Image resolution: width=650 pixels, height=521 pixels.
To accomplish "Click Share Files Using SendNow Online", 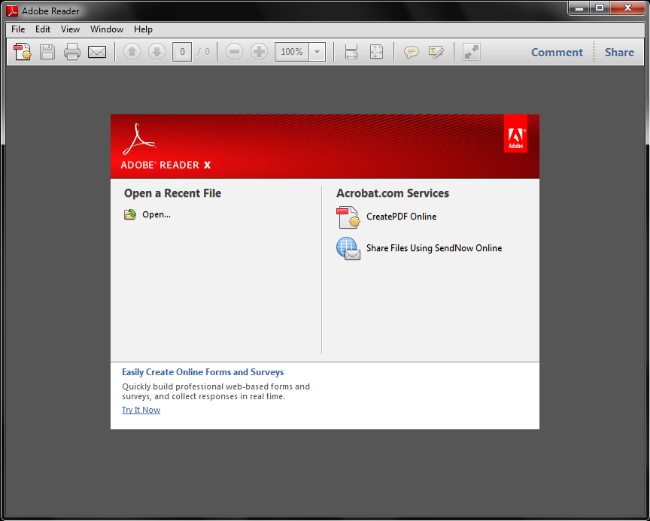I will pos(434,248).
